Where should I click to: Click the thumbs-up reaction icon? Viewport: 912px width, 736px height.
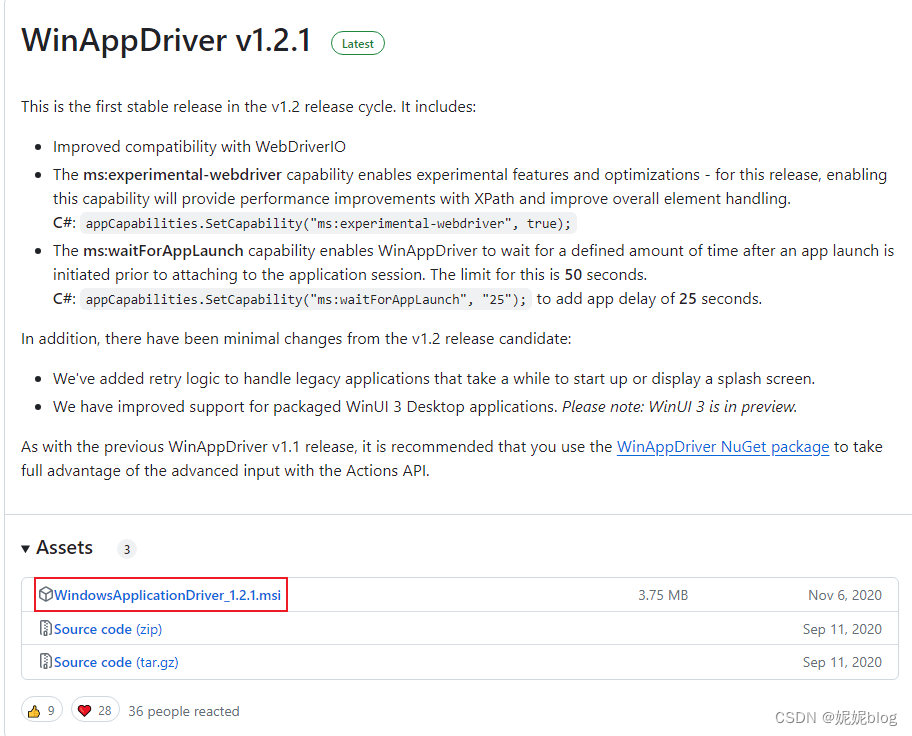tap(34, 710)
